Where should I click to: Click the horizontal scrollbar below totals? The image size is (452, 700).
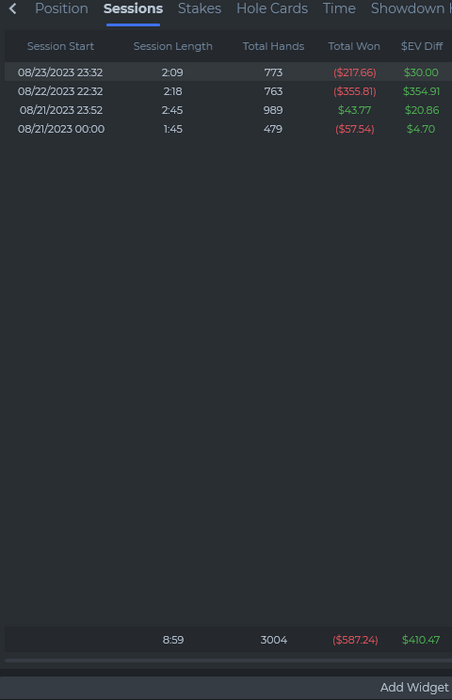tap(228, 660)
